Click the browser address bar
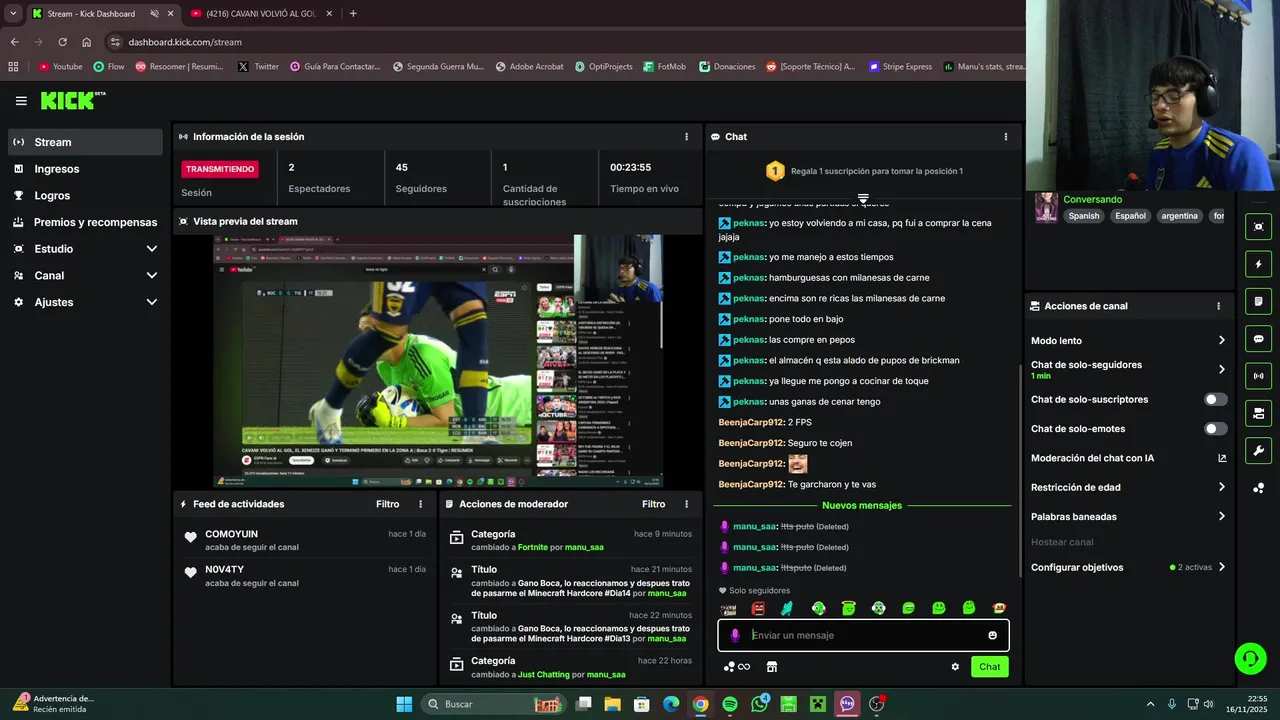Image resolution: width=1280 pixels, height=720 pixels. click(x=560, y=42)
